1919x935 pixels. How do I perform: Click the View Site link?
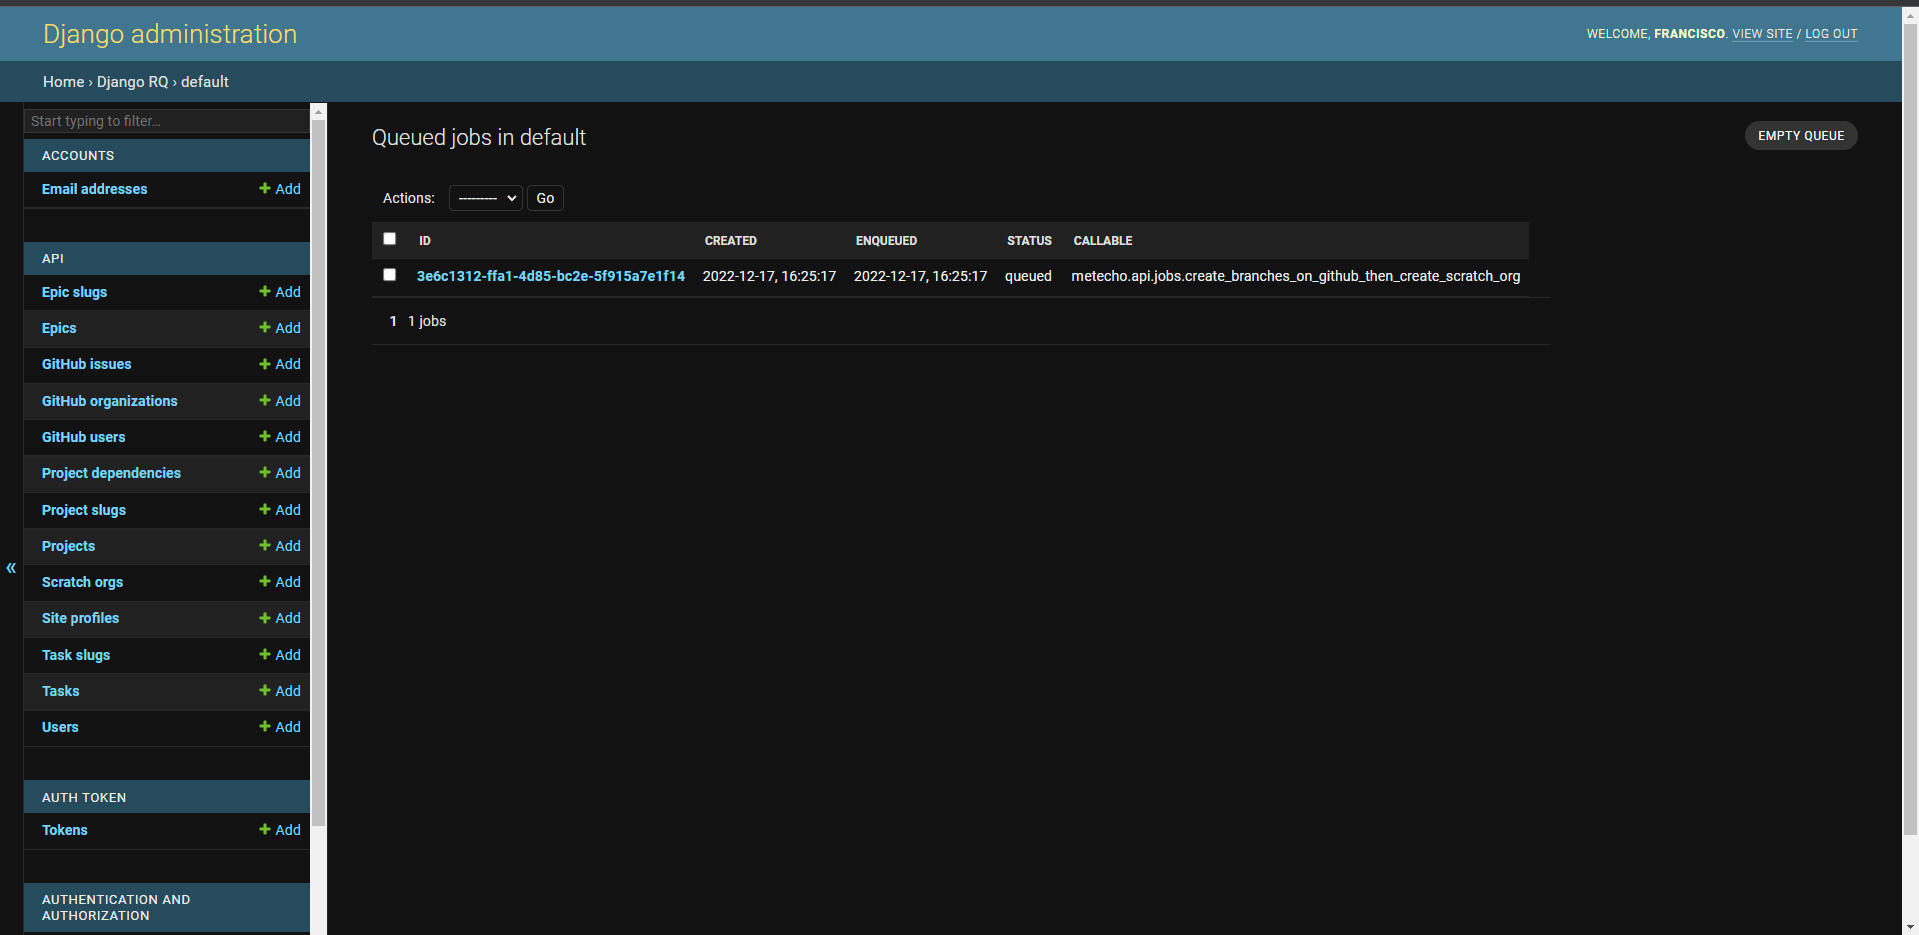coord(1762,34)
